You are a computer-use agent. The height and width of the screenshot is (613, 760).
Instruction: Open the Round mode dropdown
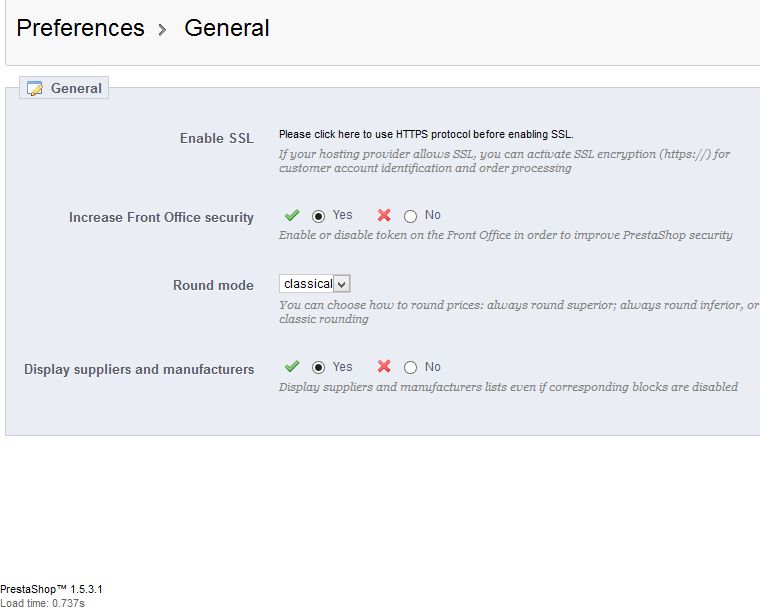click(315, 284)
